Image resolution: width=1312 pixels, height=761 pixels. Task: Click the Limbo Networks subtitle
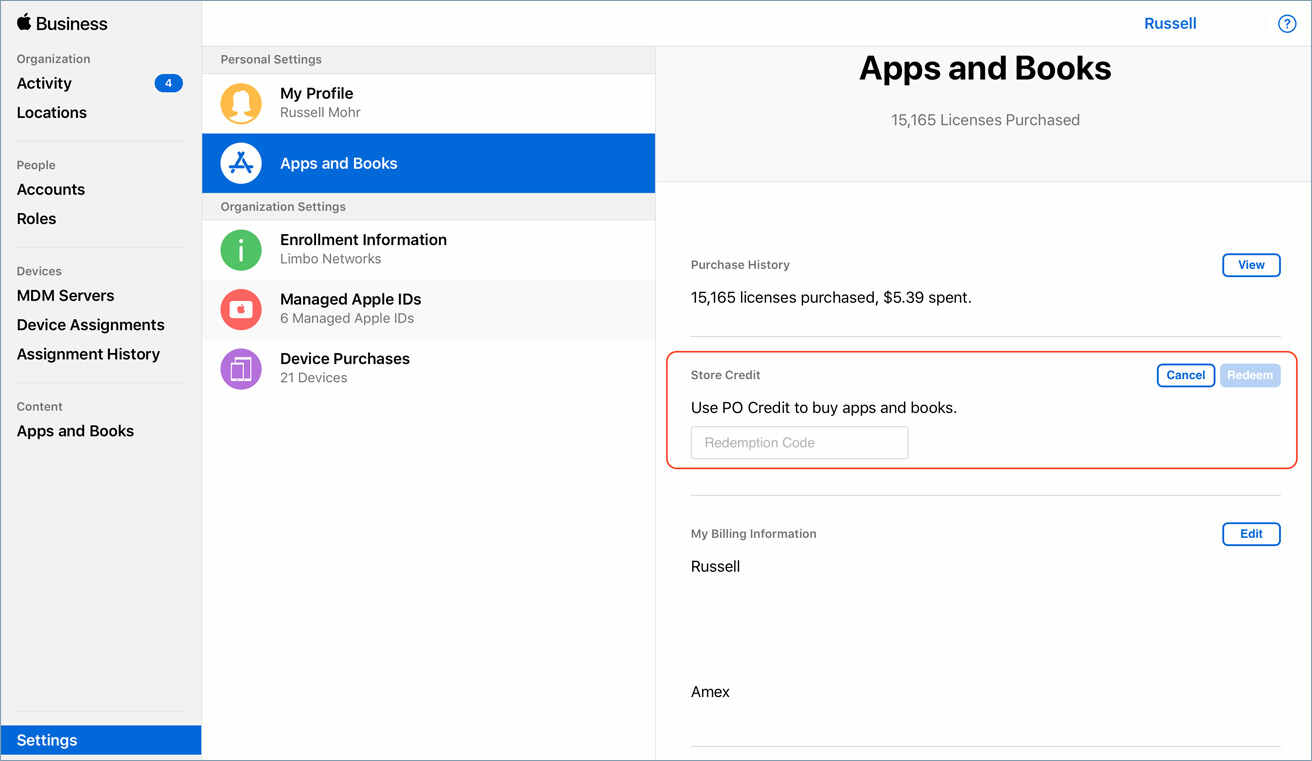[x=330, y=258]
